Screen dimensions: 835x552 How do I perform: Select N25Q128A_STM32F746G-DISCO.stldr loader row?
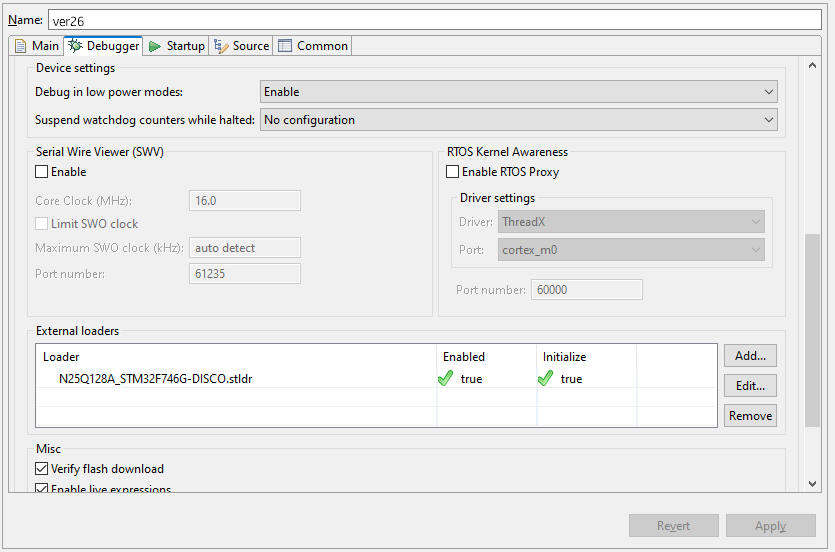tap(156, 379)
